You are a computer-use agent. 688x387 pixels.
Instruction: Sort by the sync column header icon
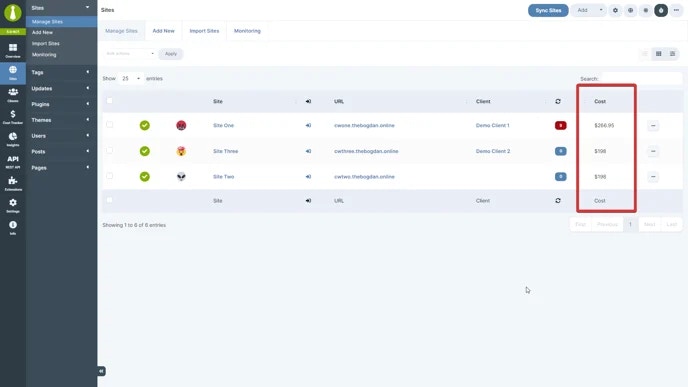coord(558,101)
